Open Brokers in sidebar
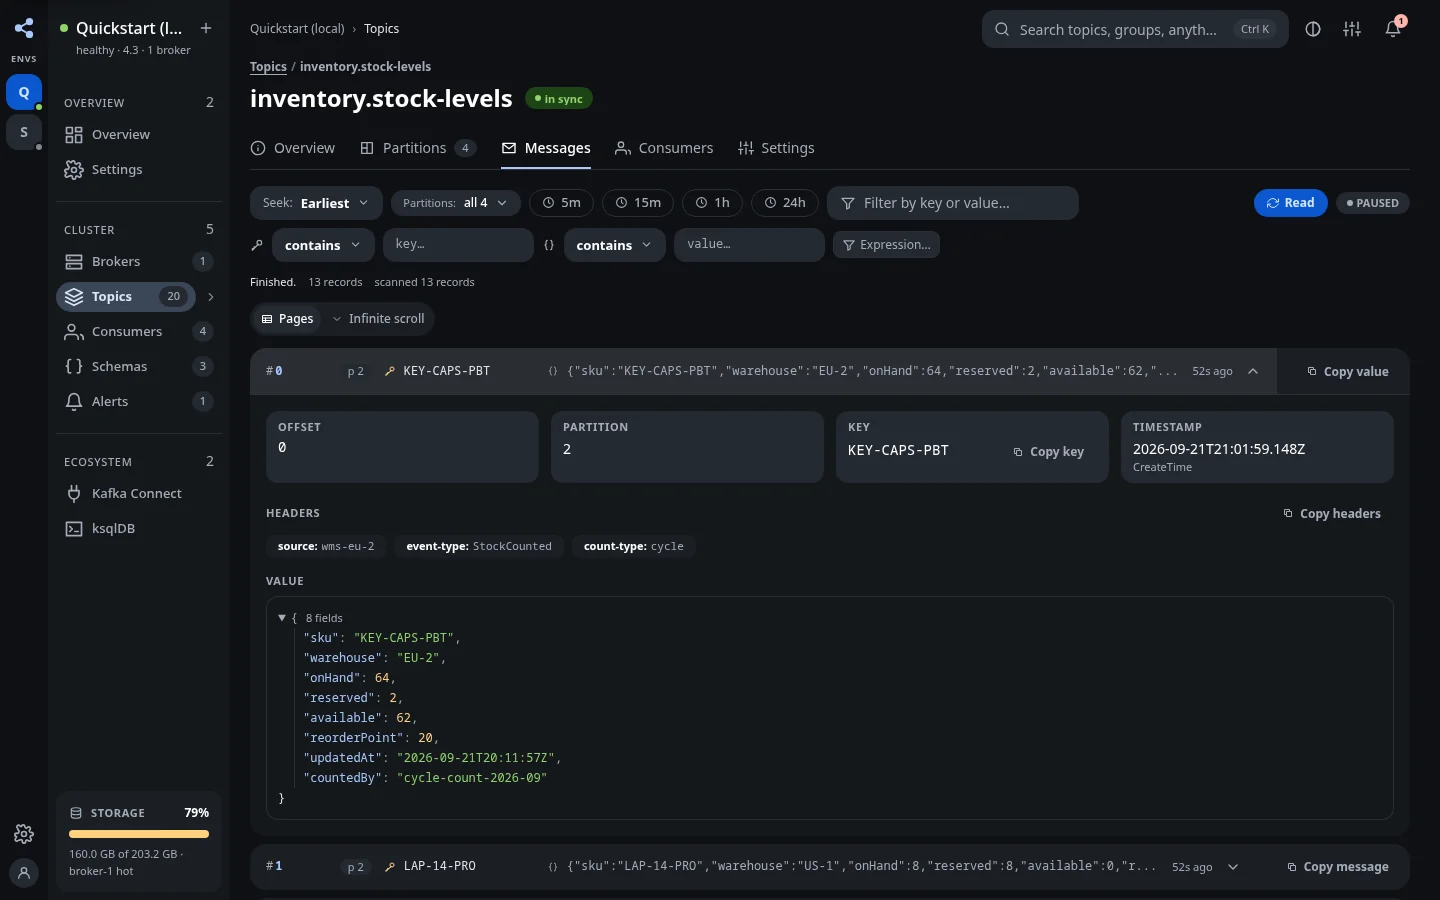1440x900 pixels. tap(139, 261)
